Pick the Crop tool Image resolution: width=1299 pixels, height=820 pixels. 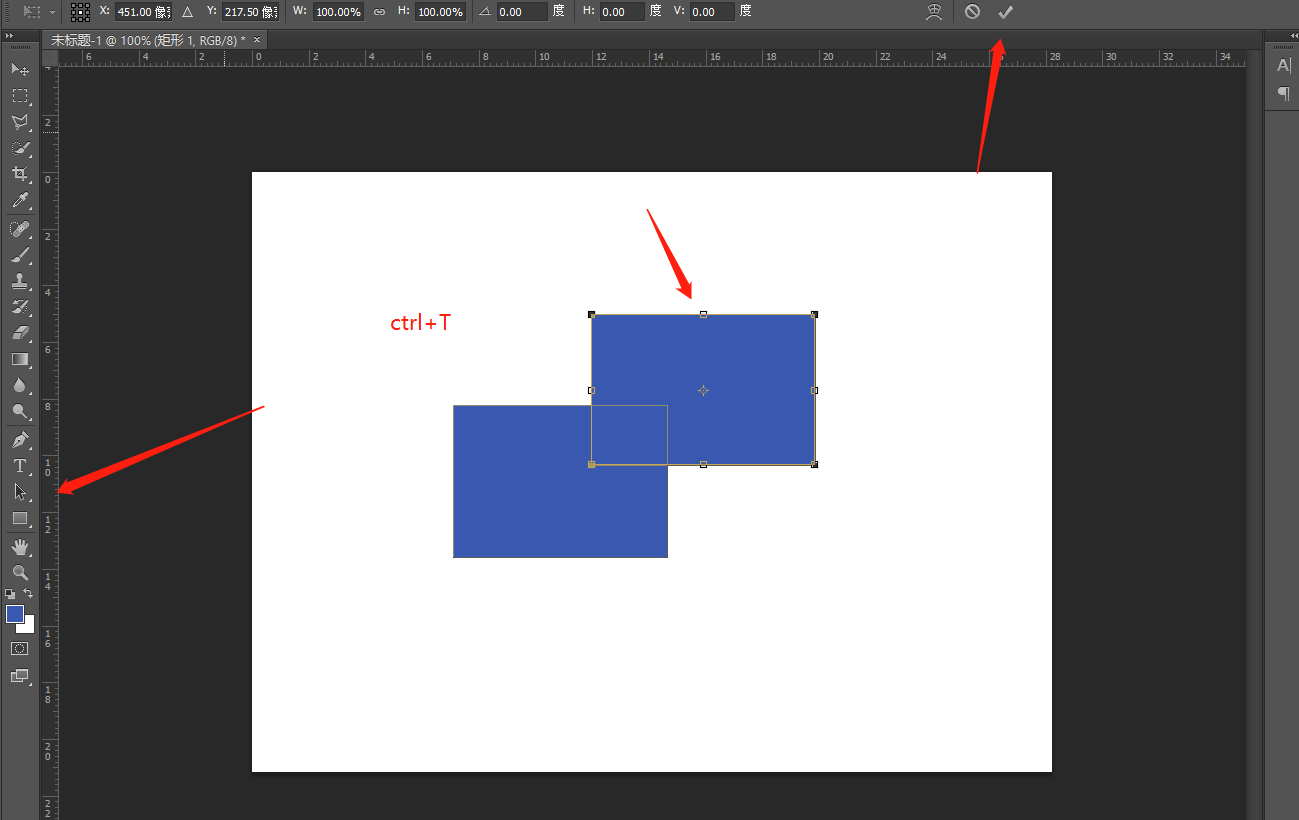pos(19,175)
